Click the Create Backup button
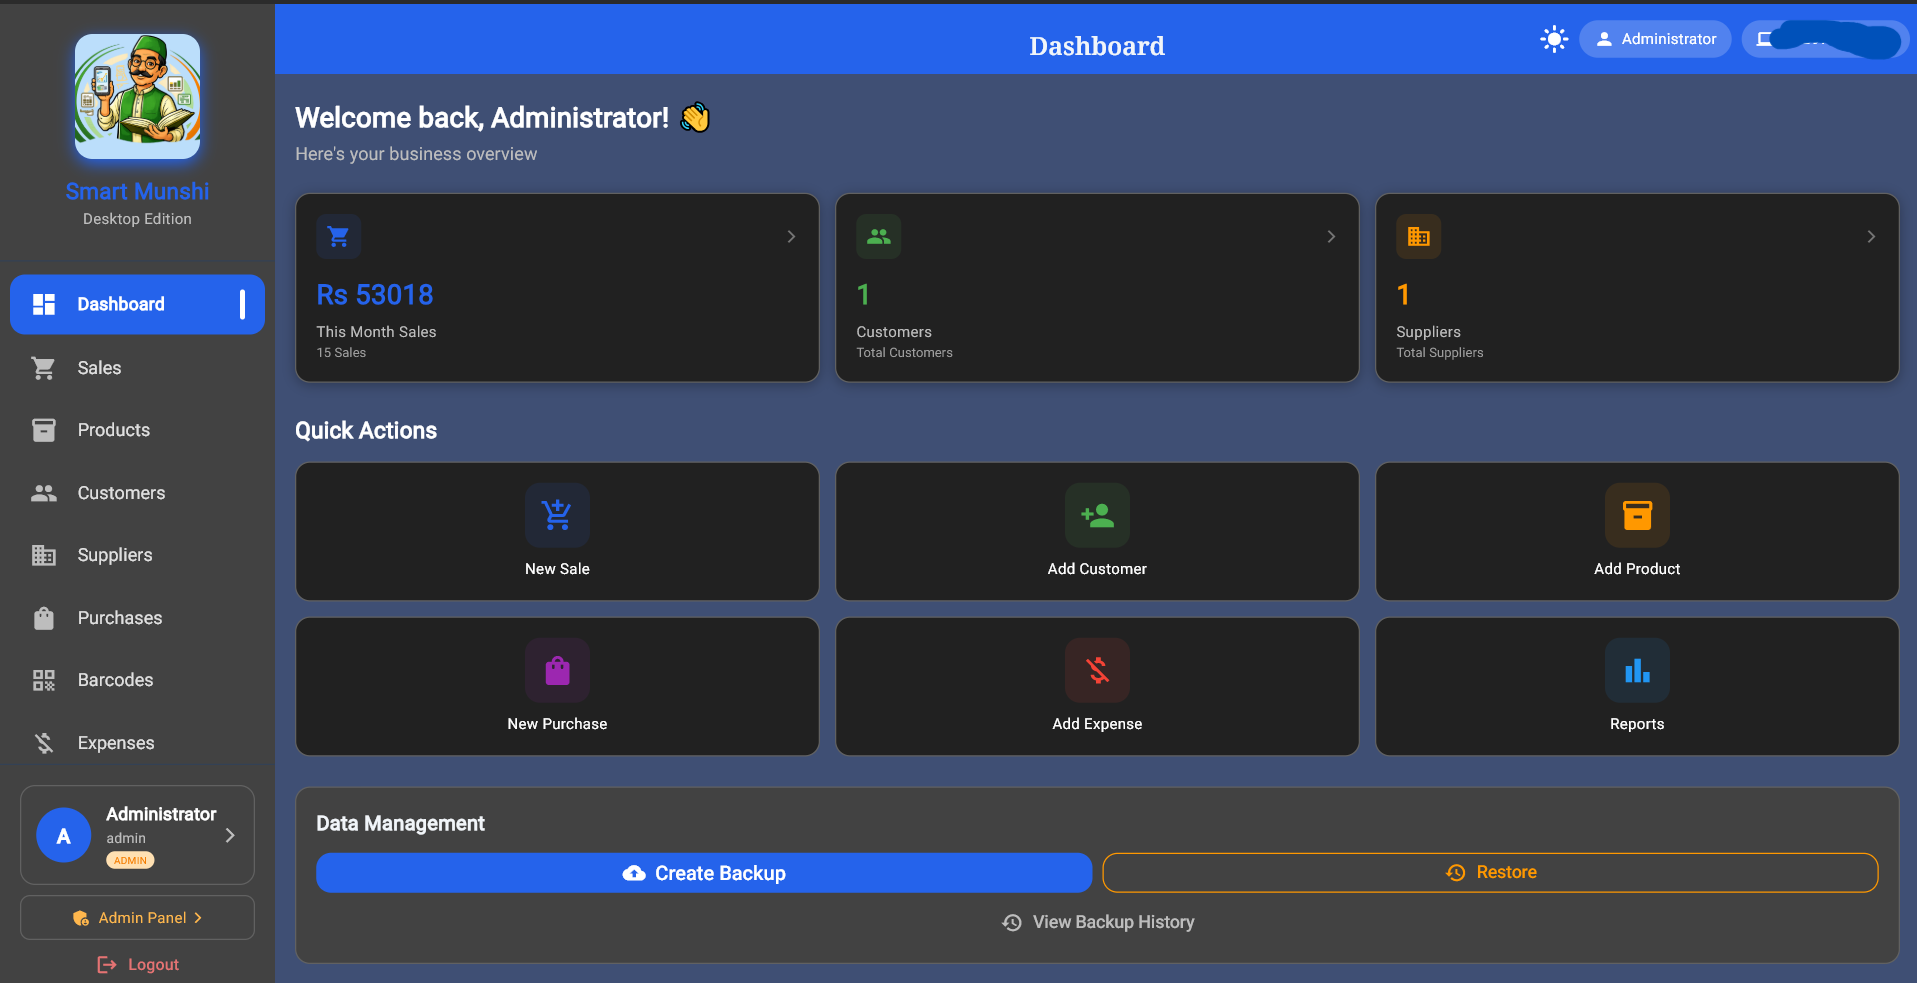The height and width of the screenshot is (983, 1917). [x=704, y=873]
